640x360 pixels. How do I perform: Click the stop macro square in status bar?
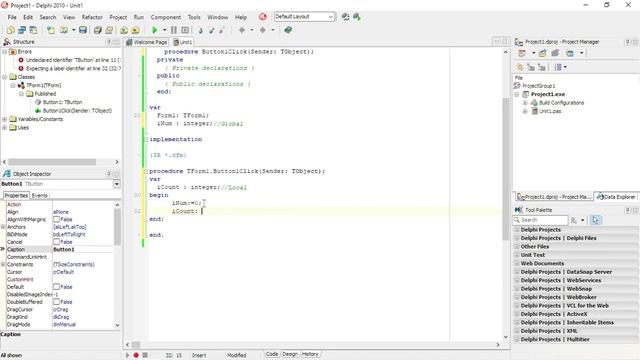145,355
